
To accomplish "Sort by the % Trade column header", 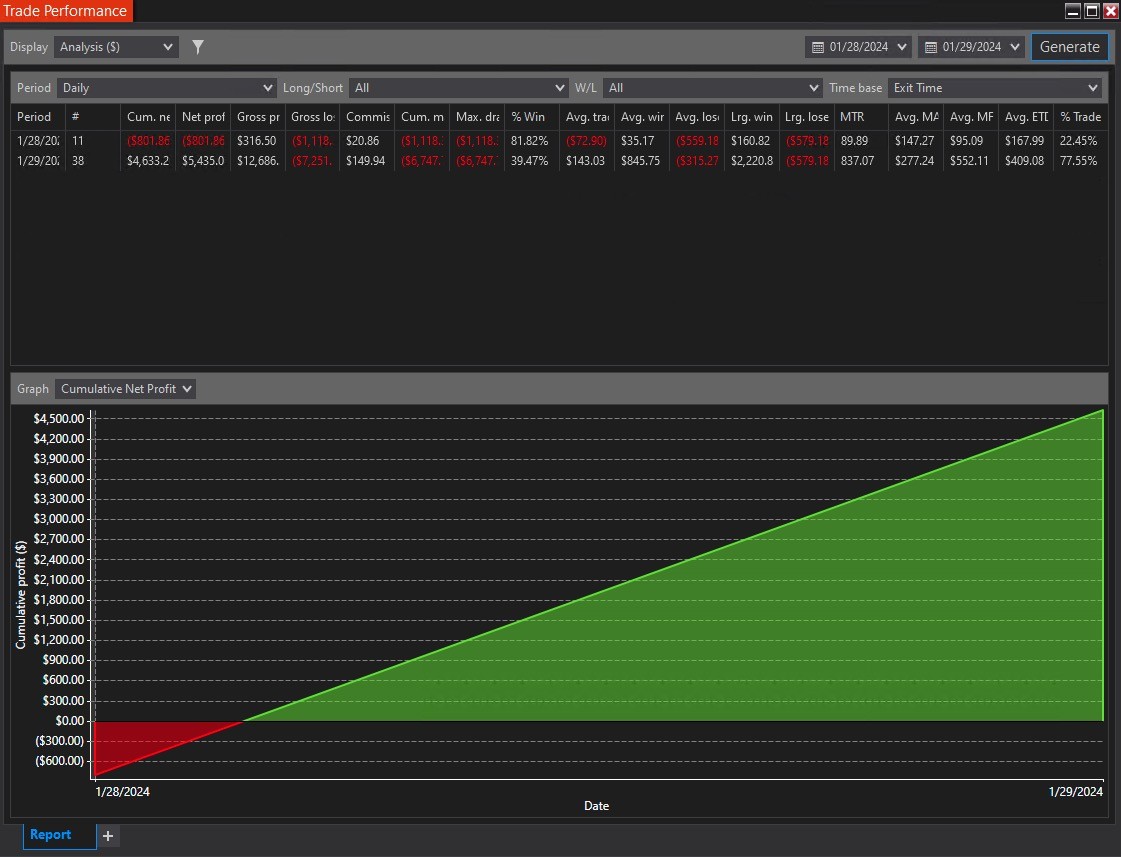I will (1080, 117).
